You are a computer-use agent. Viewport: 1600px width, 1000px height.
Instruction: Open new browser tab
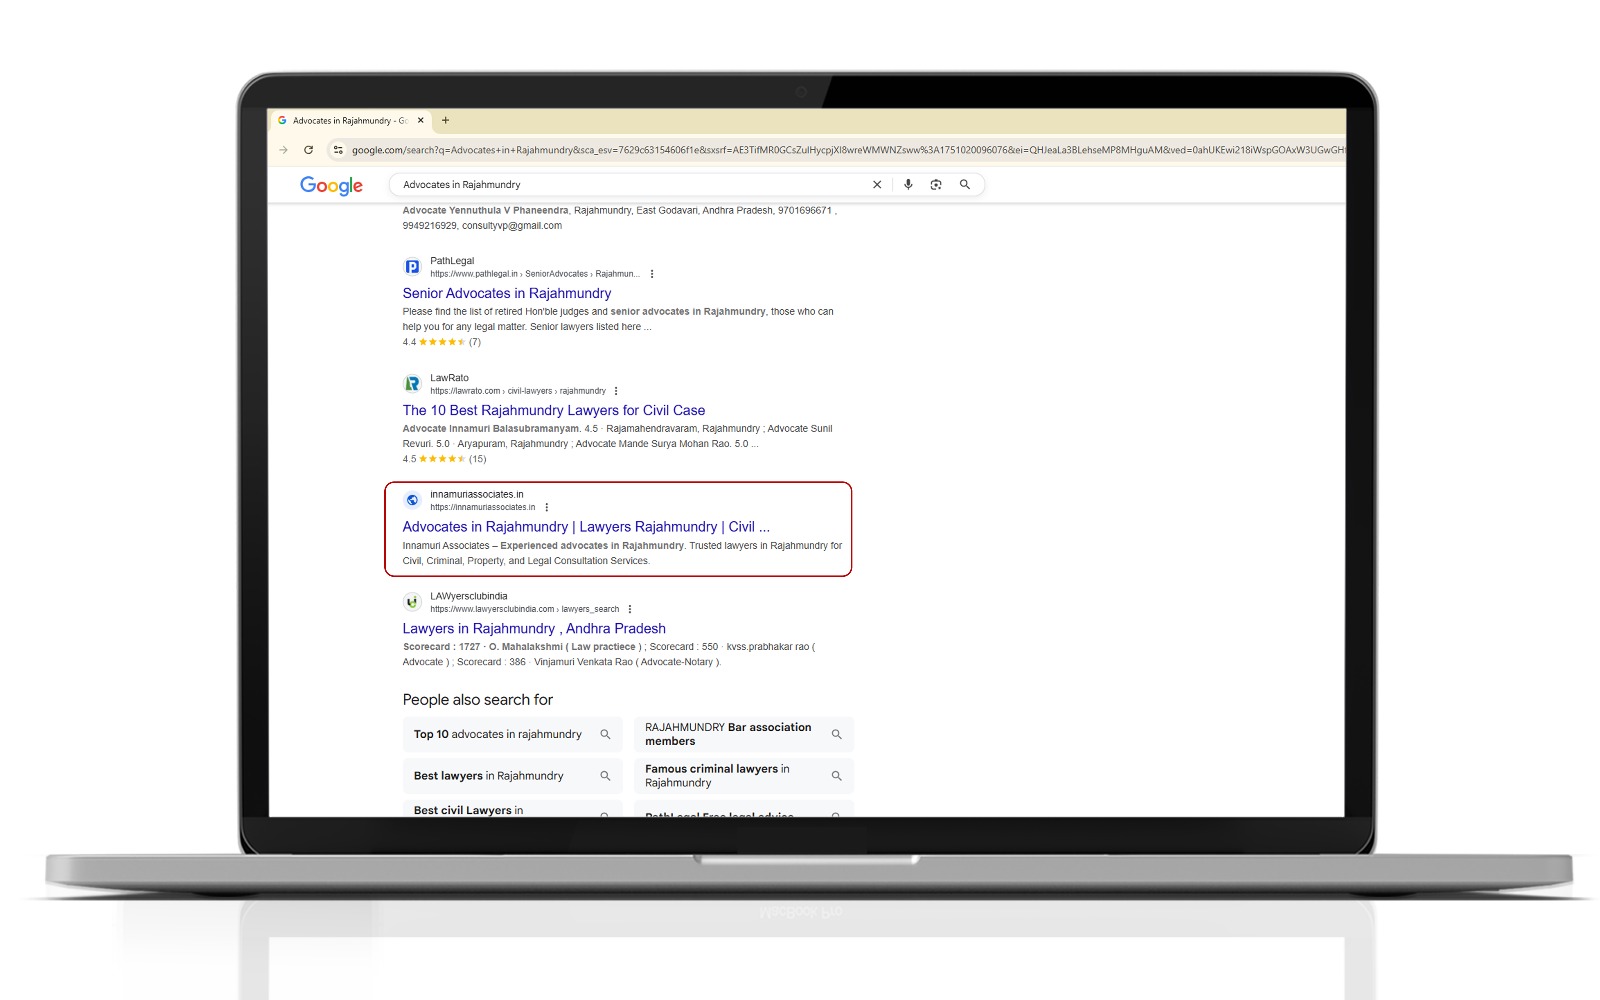coord(446,121)
